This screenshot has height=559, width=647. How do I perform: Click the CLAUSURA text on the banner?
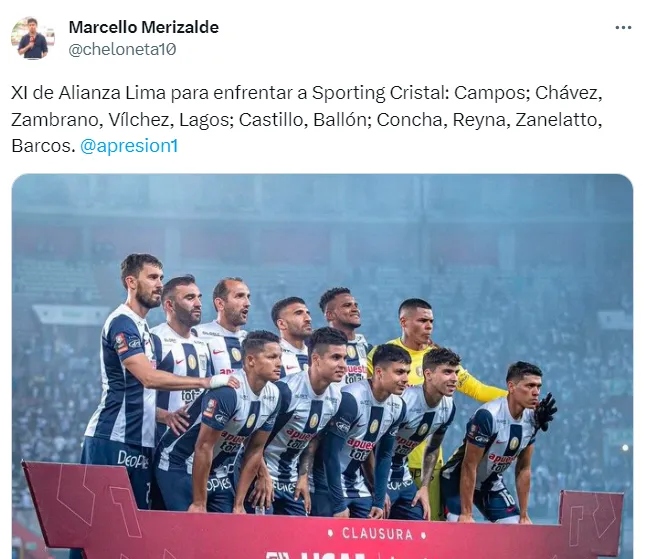[377, 533]
